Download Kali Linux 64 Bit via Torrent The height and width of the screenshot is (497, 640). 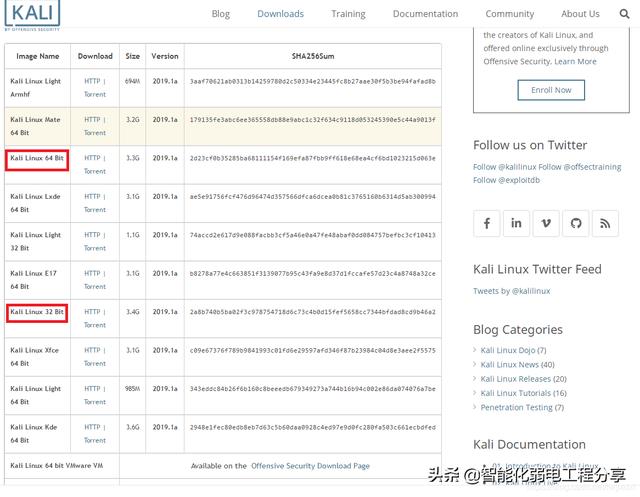pos(95,171)
